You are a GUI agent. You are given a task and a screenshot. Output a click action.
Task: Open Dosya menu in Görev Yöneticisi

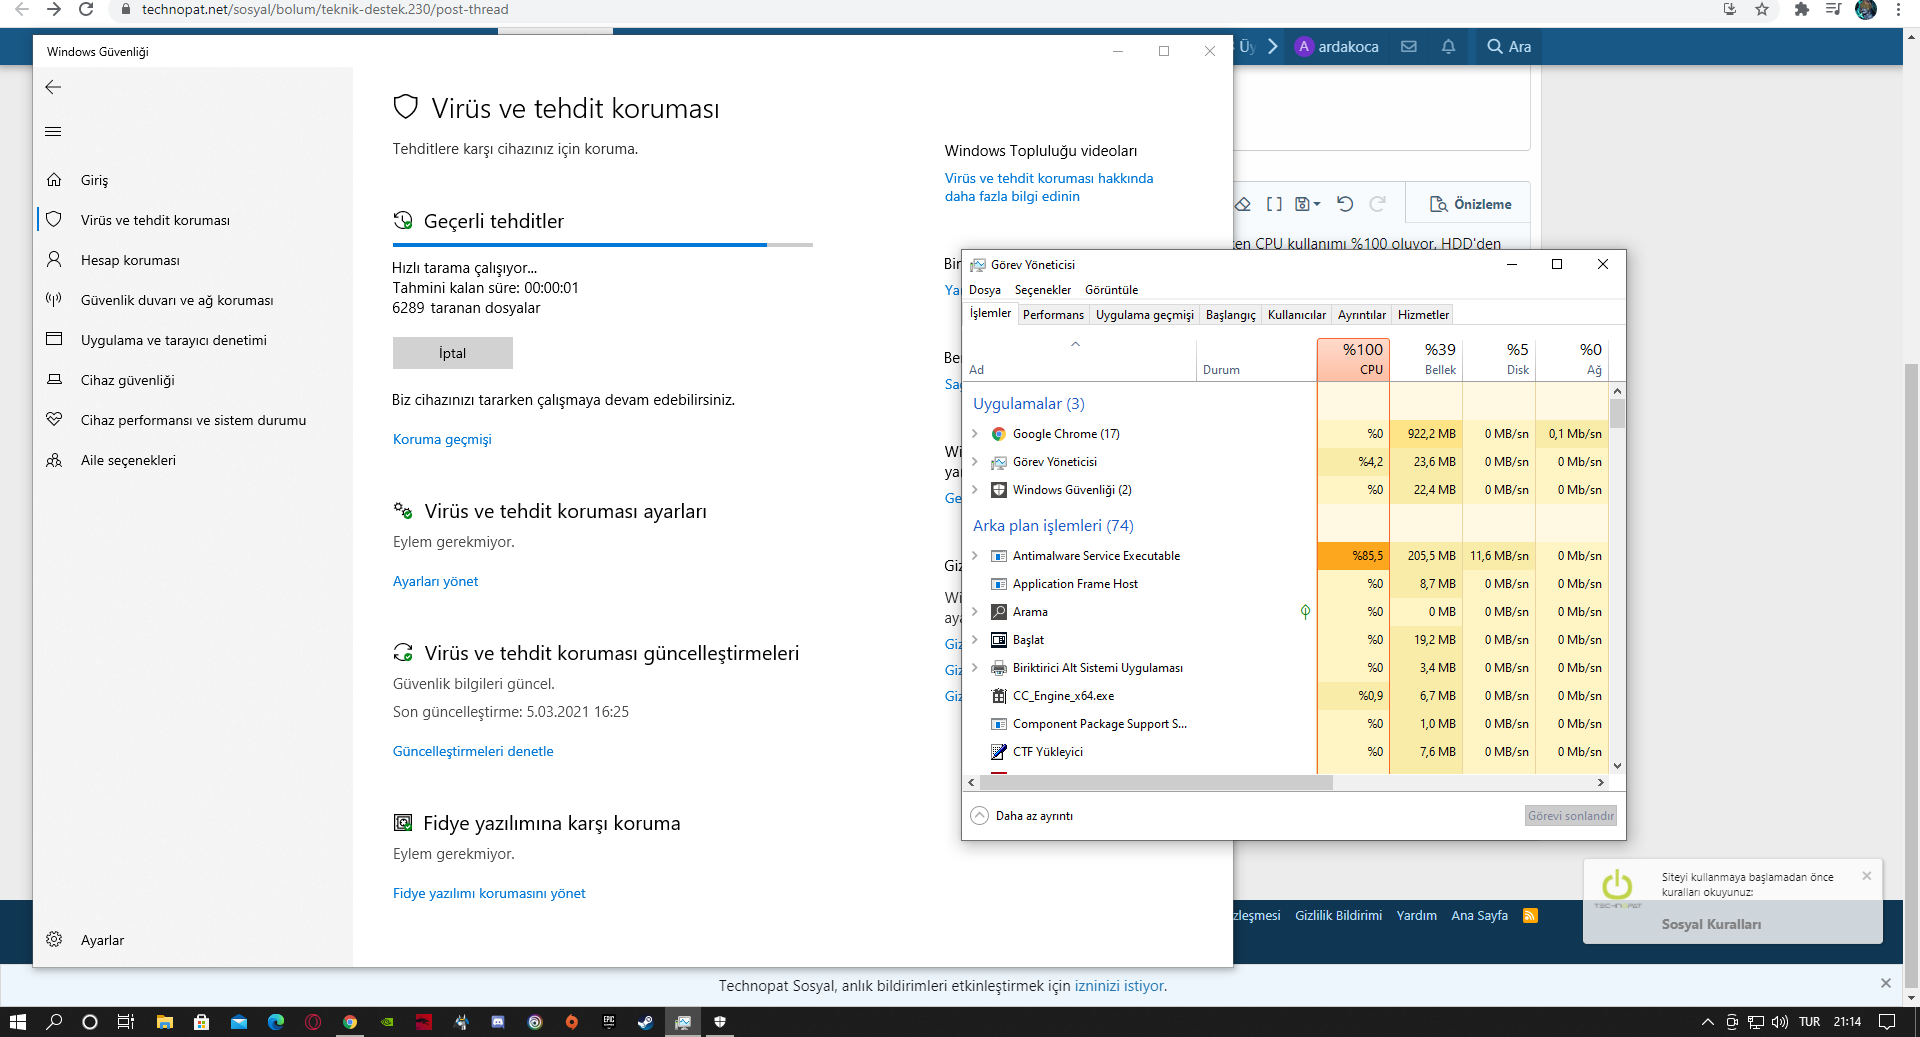tap(984, 290)
